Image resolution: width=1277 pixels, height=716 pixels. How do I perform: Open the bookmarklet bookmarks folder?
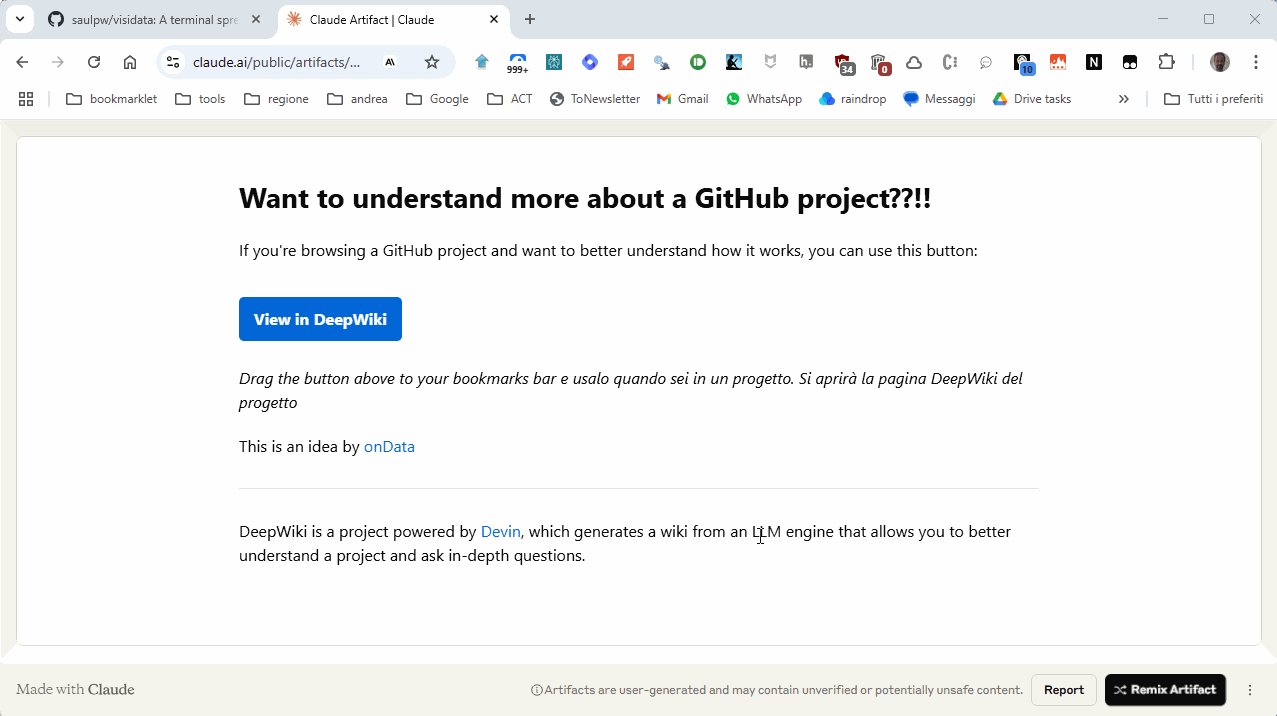click(x=111, y=99)
